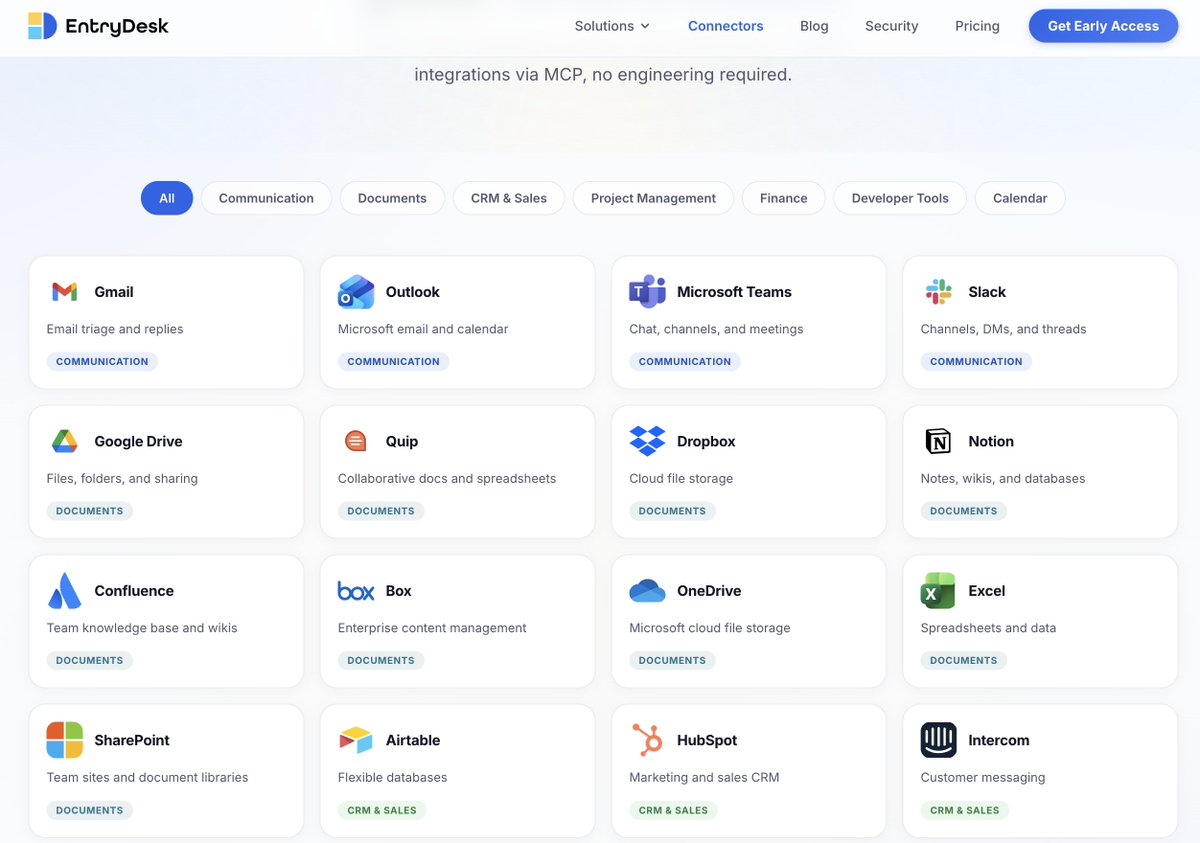
Task: Filter connectors by Calendar
Action: (1020, 198)
